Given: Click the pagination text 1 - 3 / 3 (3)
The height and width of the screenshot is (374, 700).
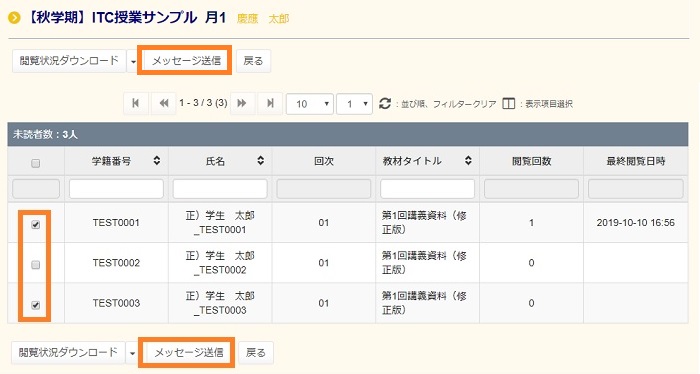Looking at the screenshot, I should pos(203,103).
